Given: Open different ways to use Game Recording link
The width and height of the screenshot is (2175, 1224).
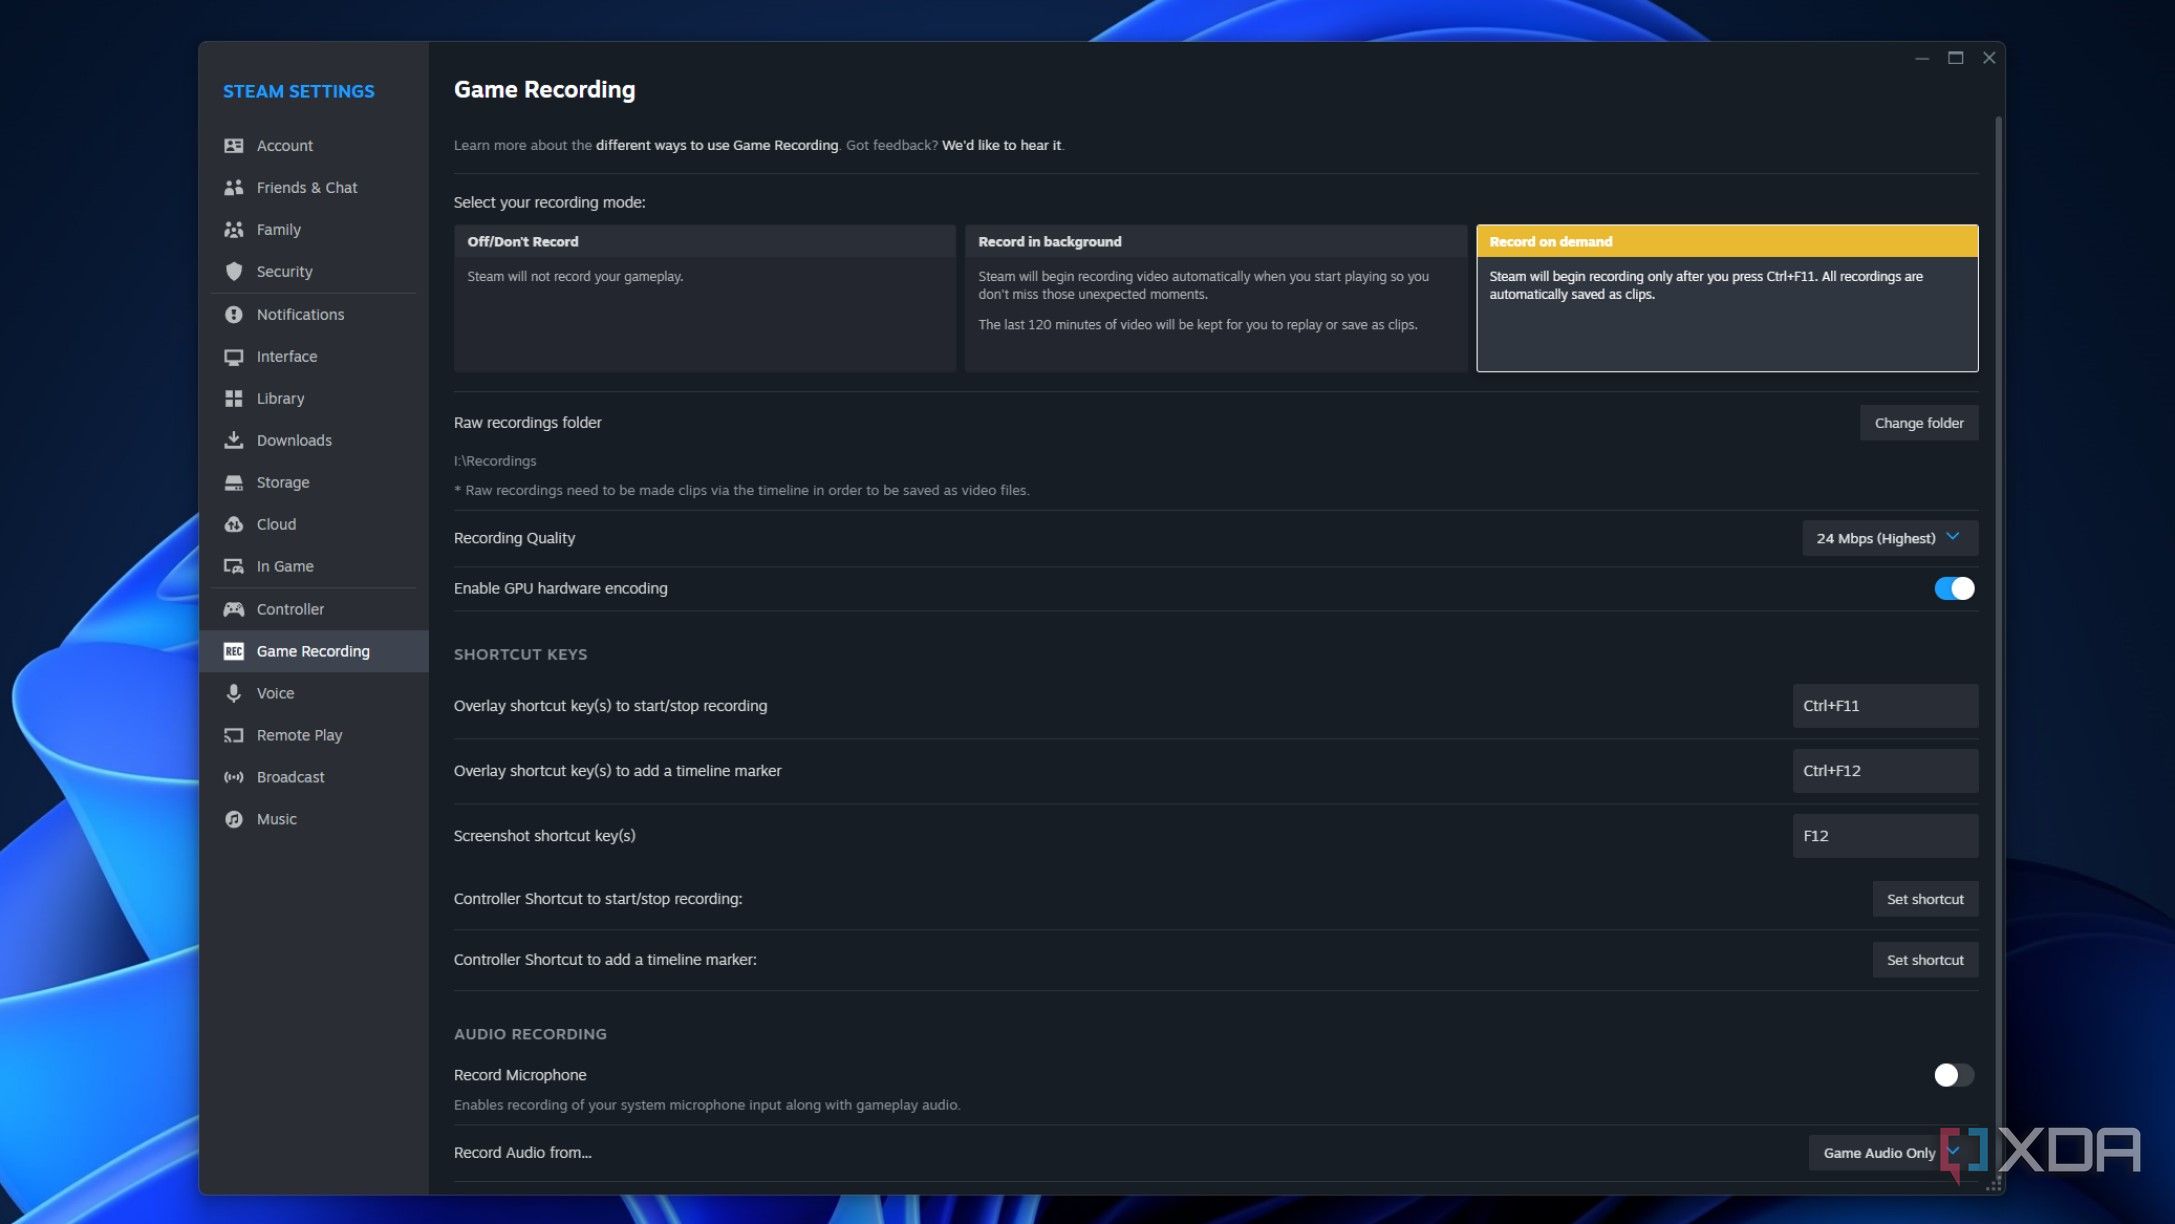Looking at the screenshot, I should point(716,146).
